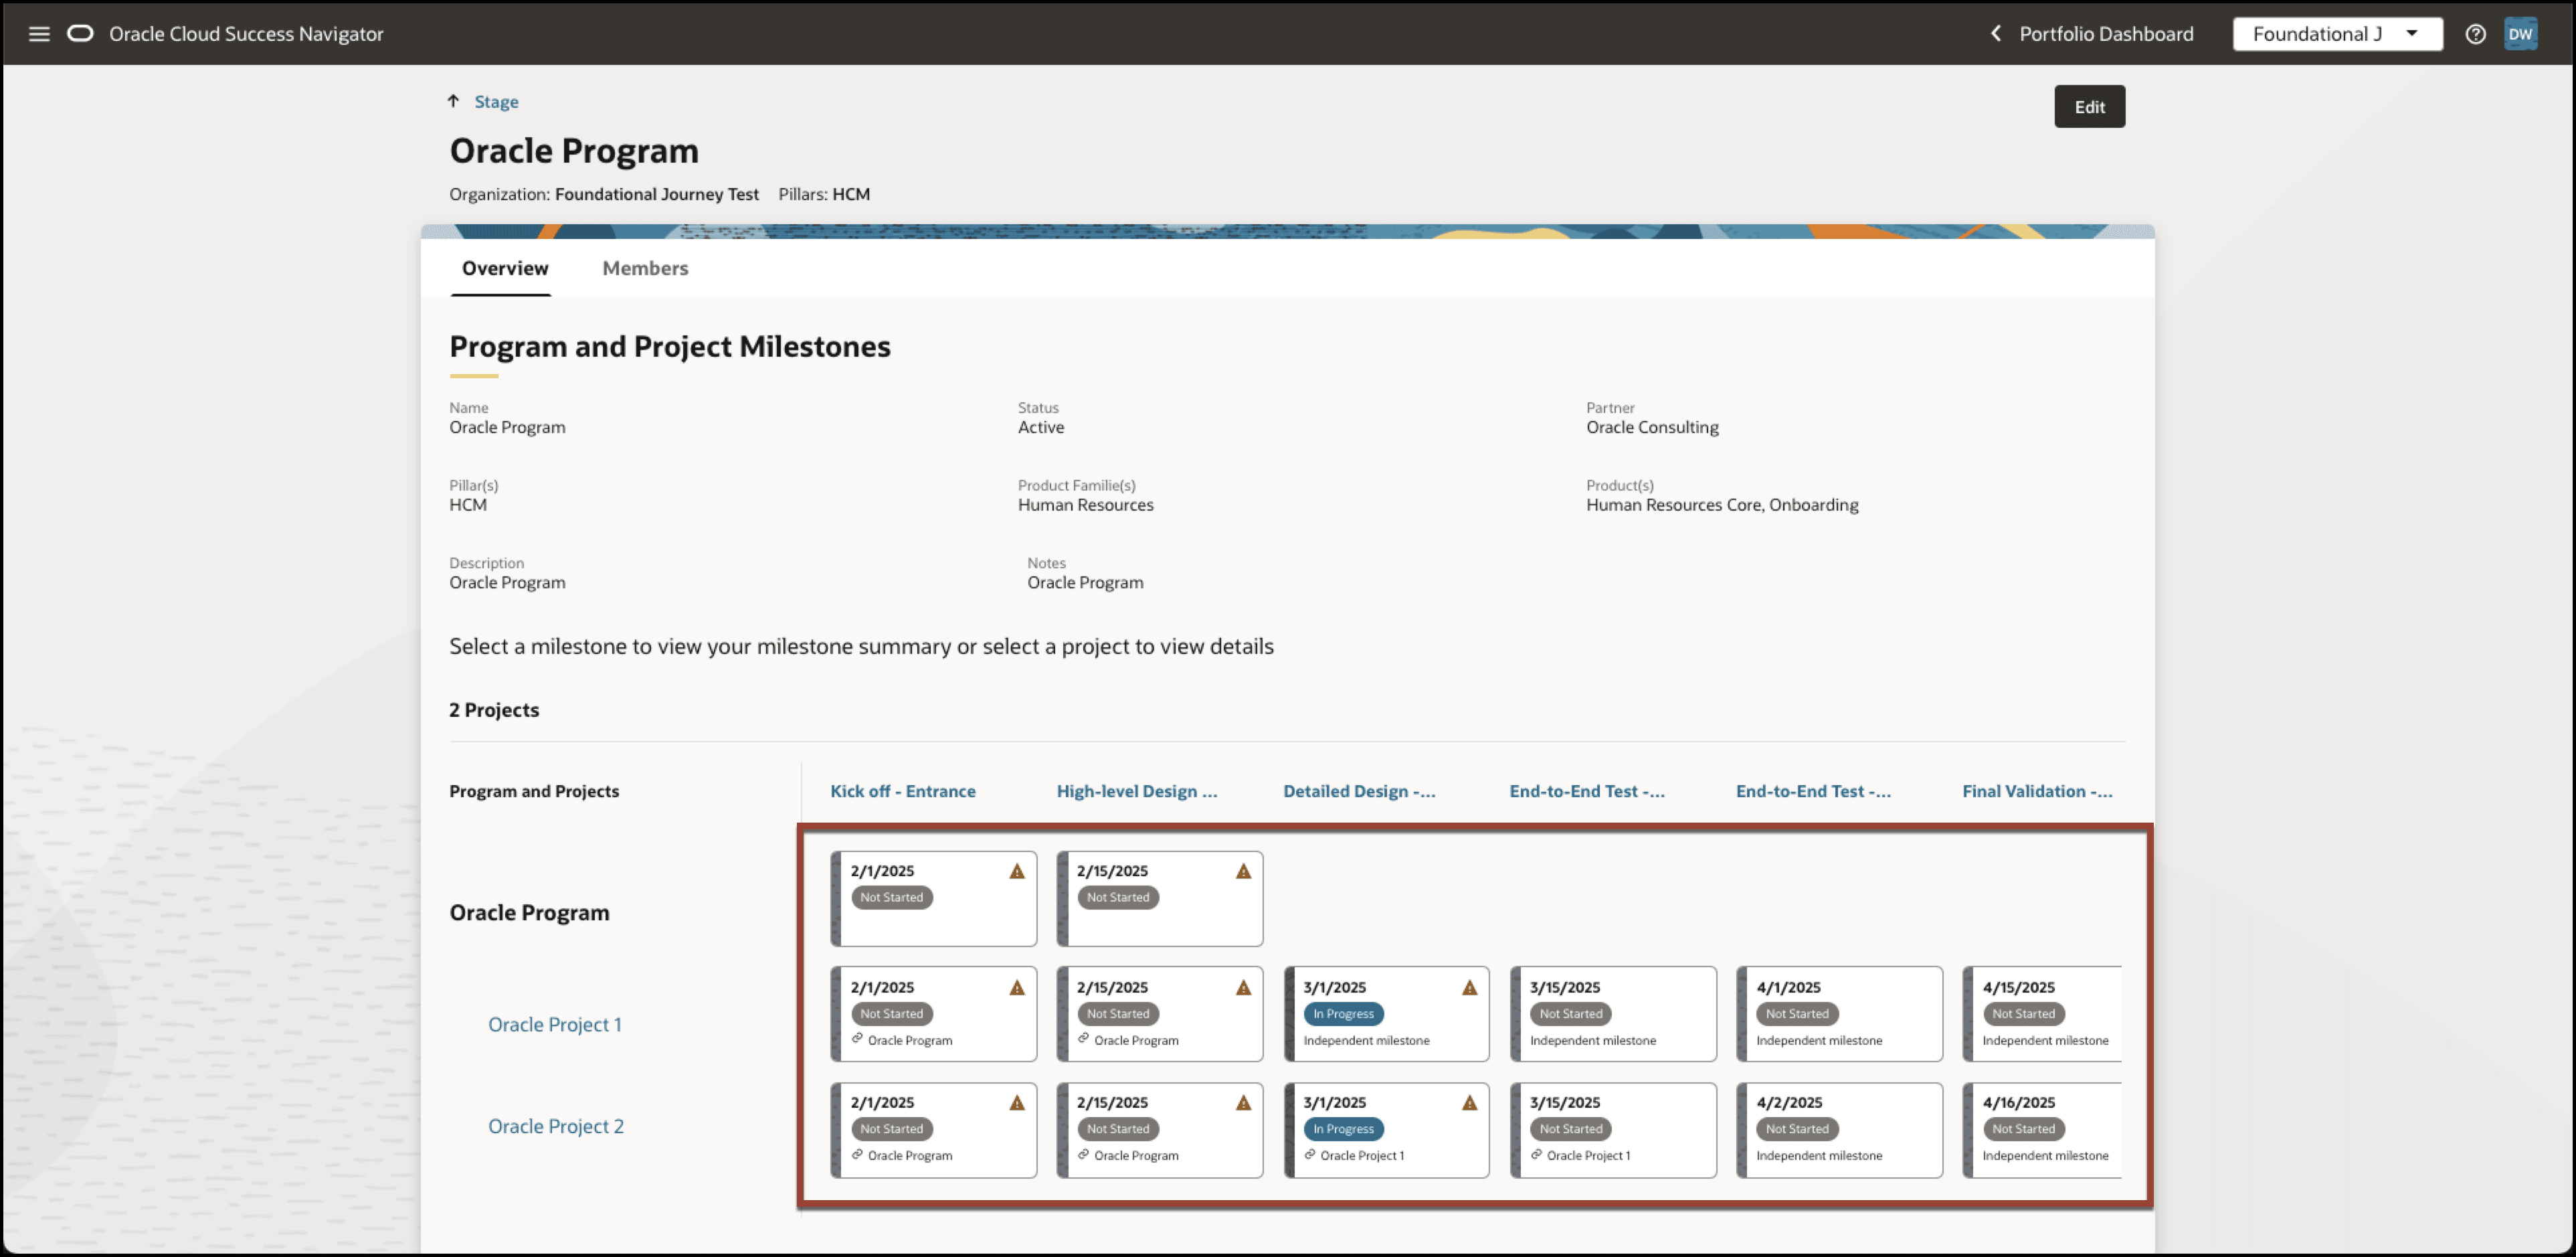This screenshot has width=2576, height=1257.
Task: Open the DW user avatar menu
Action: [2520, 34]
